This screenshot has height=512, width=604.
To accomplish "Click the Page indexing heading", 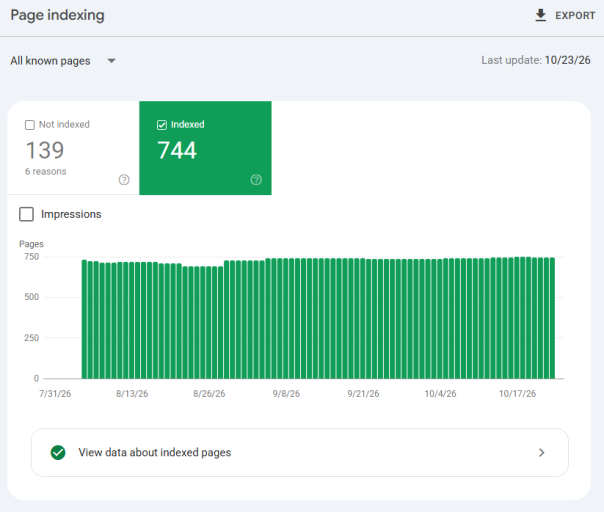I will pyautogui.click(x=57, y=15).
